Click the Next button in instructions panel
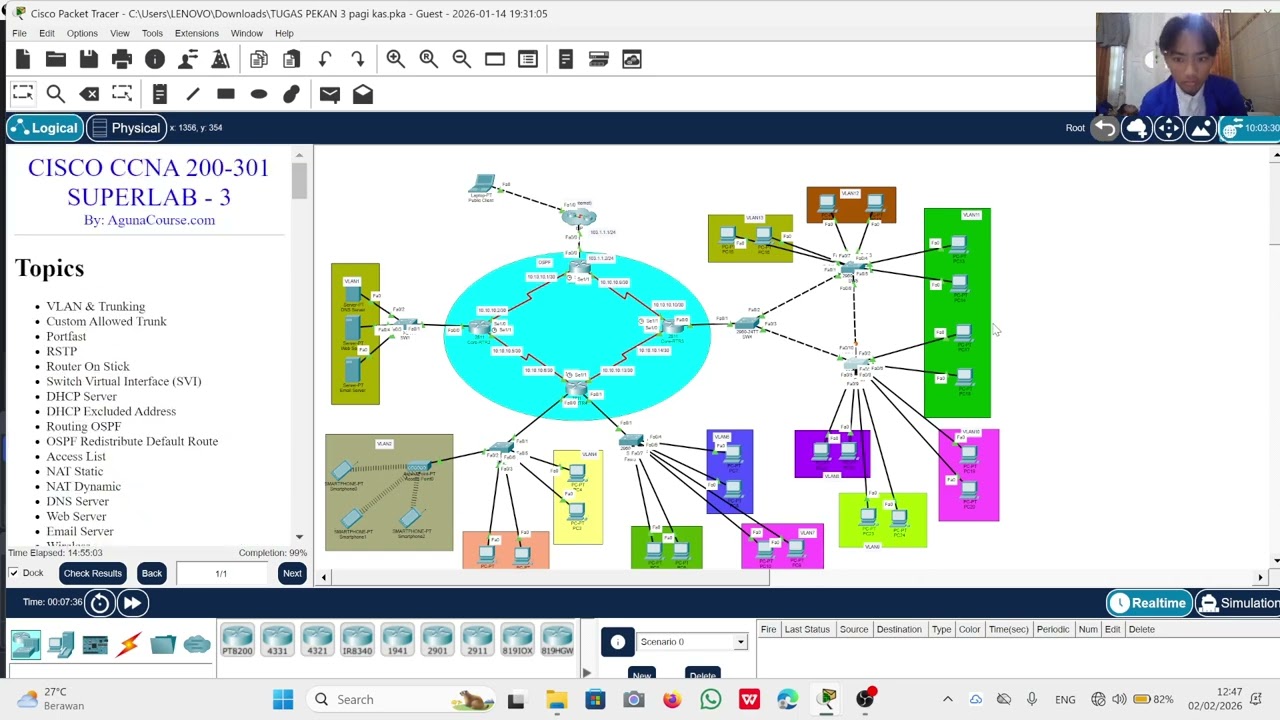 coord(292,573)
